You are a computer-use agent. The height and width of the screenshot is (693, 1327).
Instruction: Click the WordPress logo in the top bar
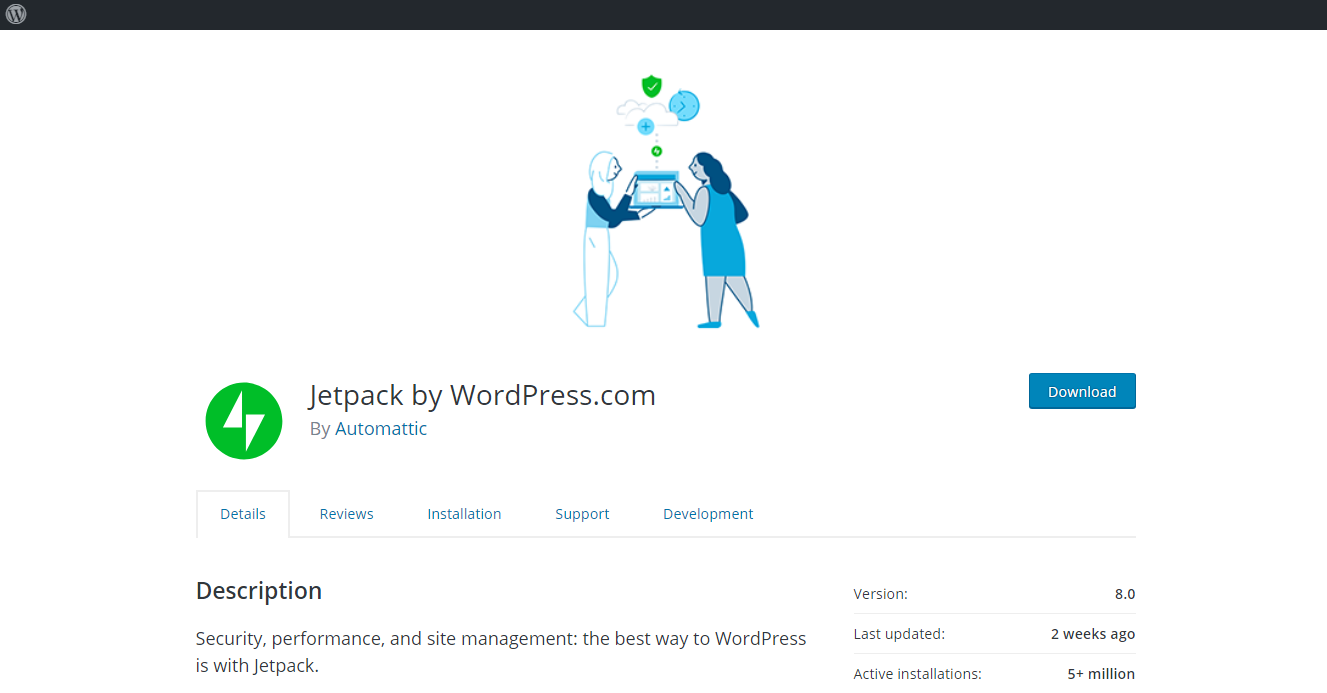point(16,14)
